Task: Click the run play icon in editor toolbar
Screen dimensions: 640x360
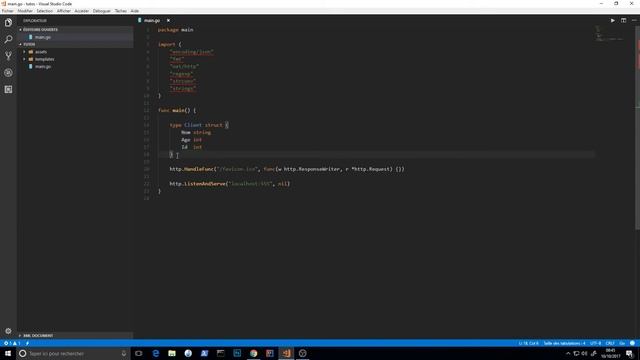Action: (612, 20)
